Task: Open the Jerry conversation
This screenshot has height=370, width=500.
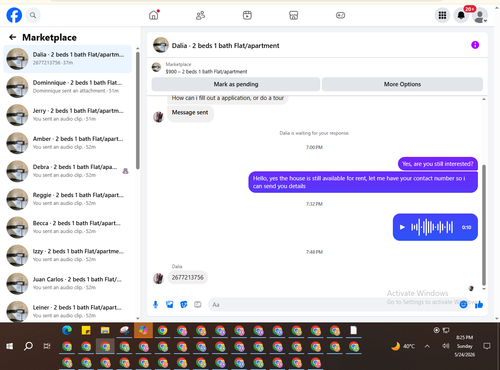Action: point(68,115)
